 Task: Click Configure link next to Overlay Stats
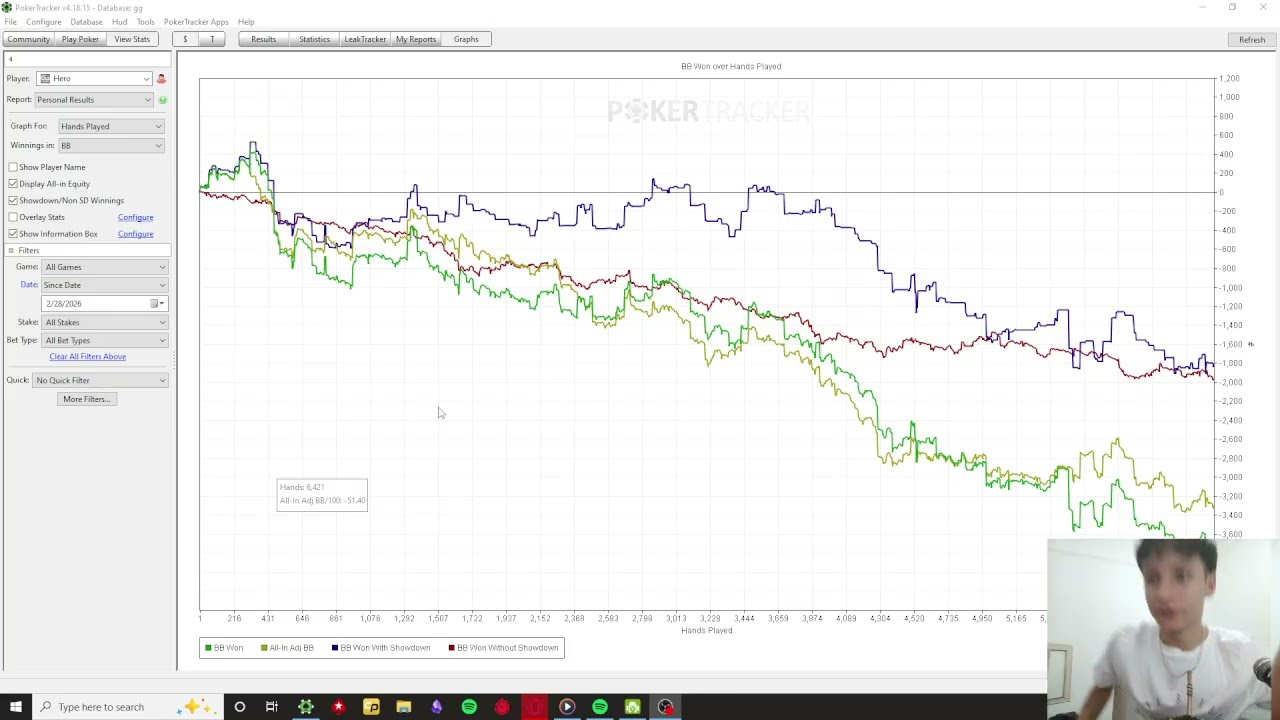click(x=135, y=217)
